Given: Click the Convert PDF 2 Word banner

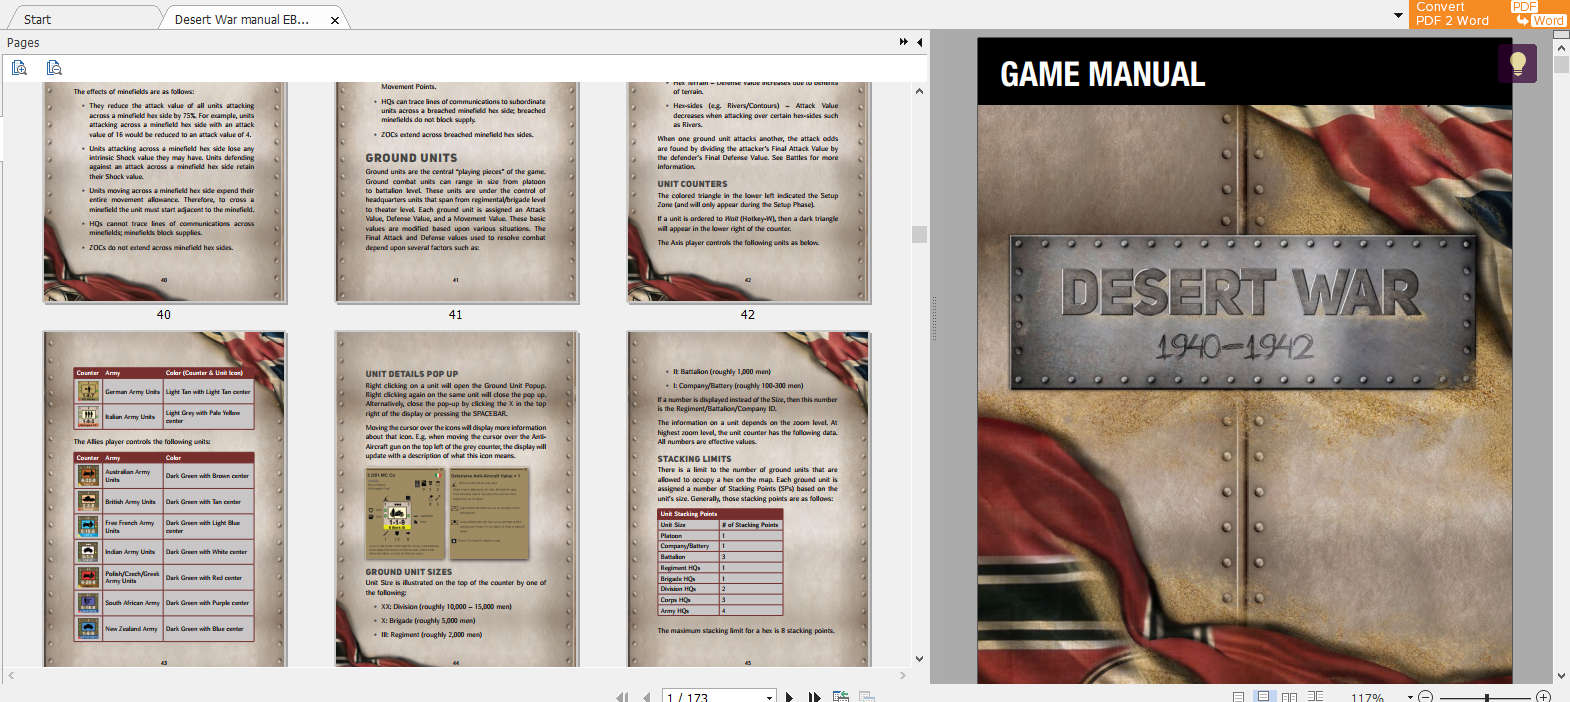Looking at the screenshot, I should 1489,14.
